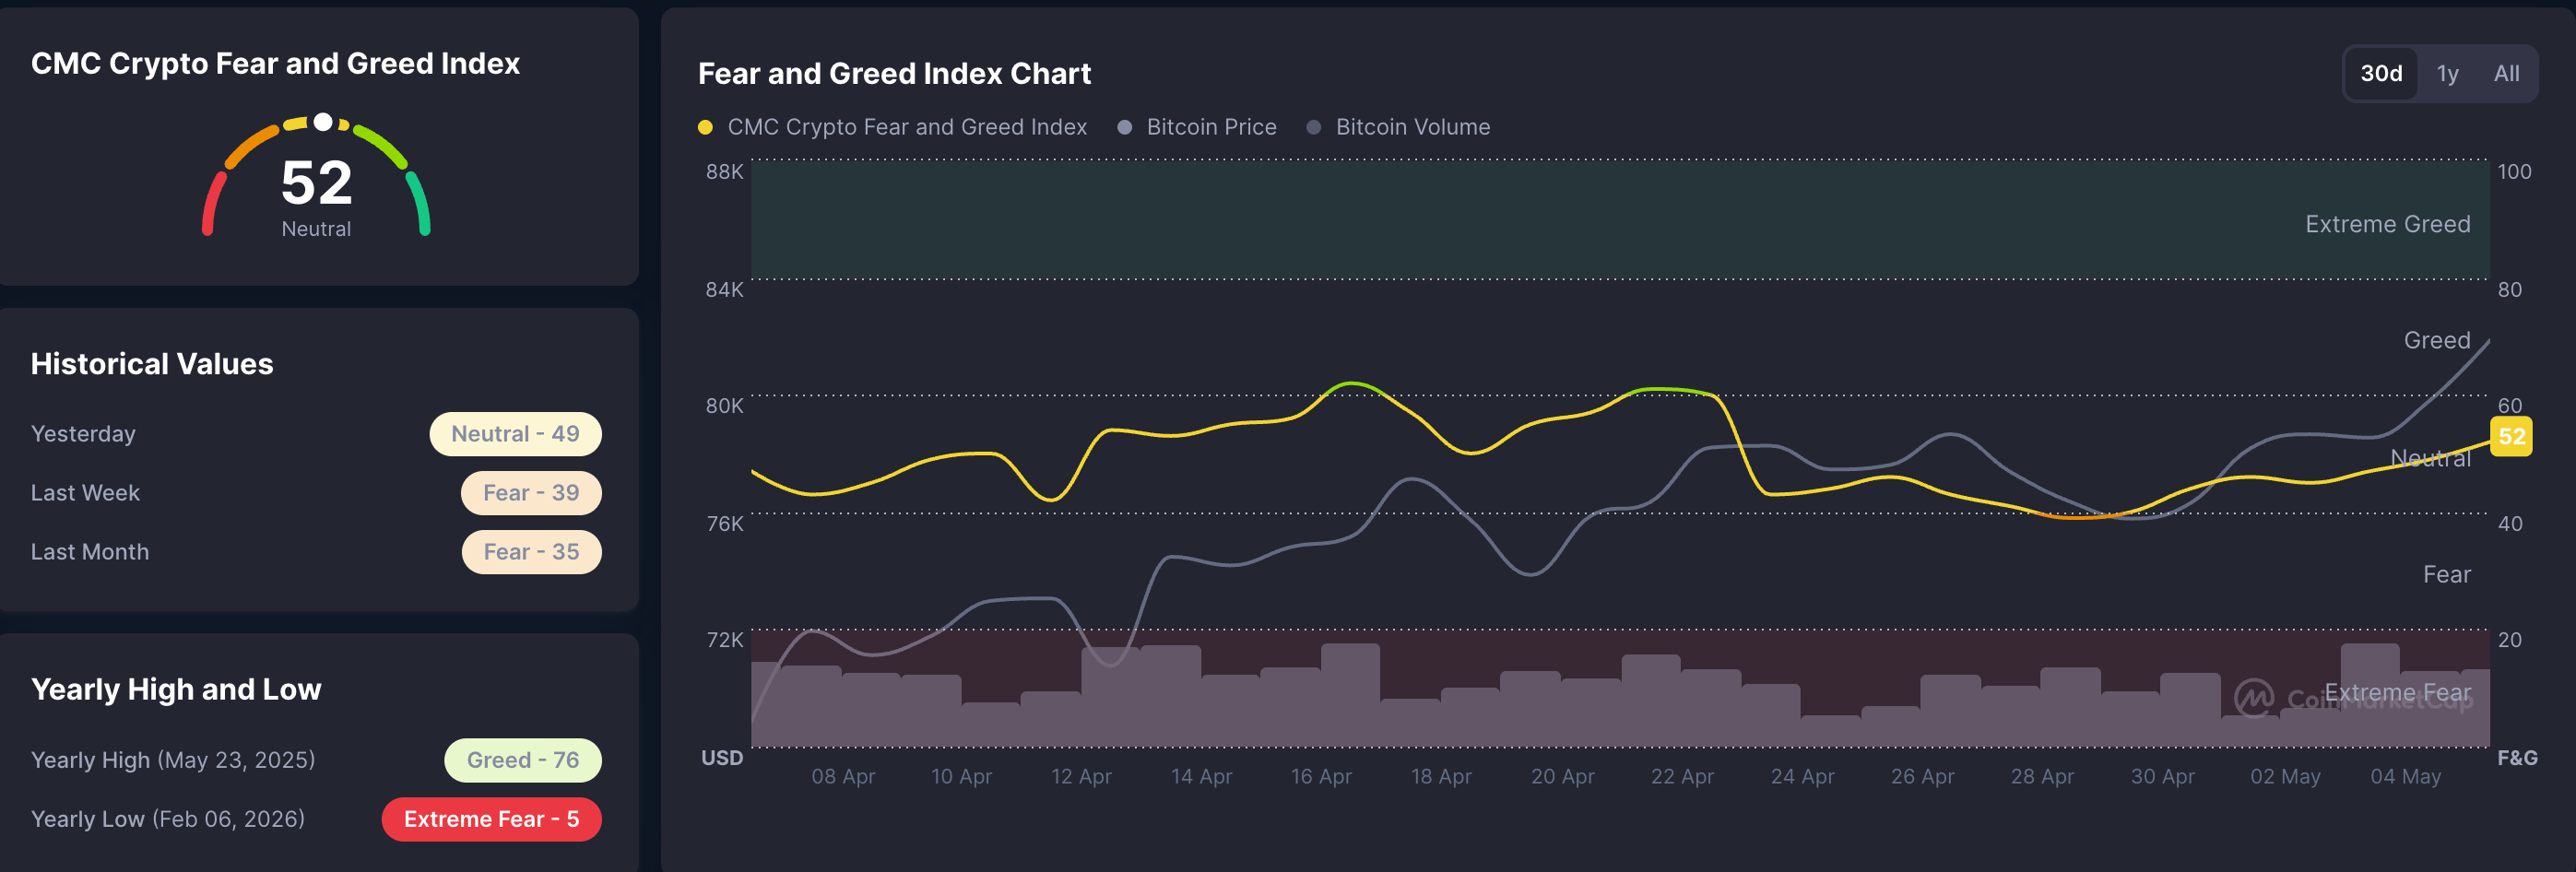Screen dimensions: 2576x872
Task: Click Yearly Low (Feb 06, 2026) text
Action: [168, 819]
